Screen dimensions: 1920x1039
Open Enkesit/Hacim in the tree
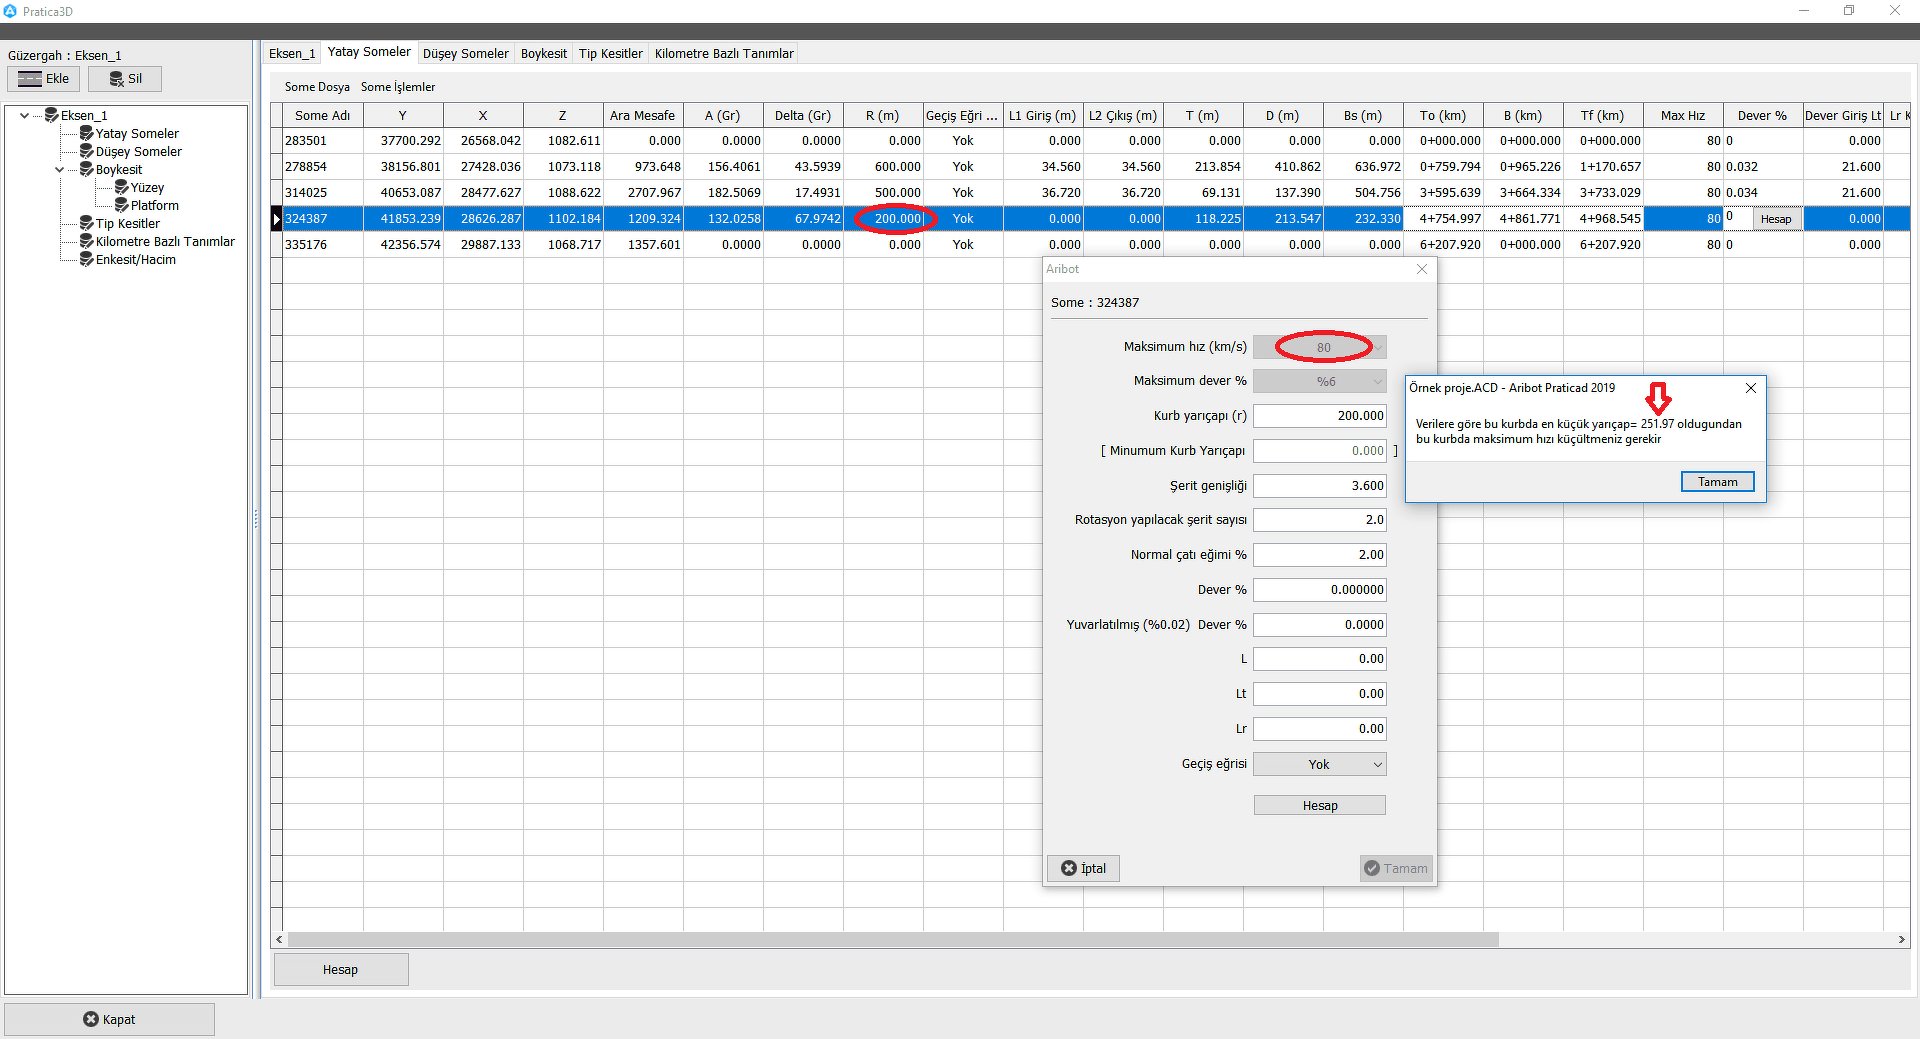pos(135,260)
